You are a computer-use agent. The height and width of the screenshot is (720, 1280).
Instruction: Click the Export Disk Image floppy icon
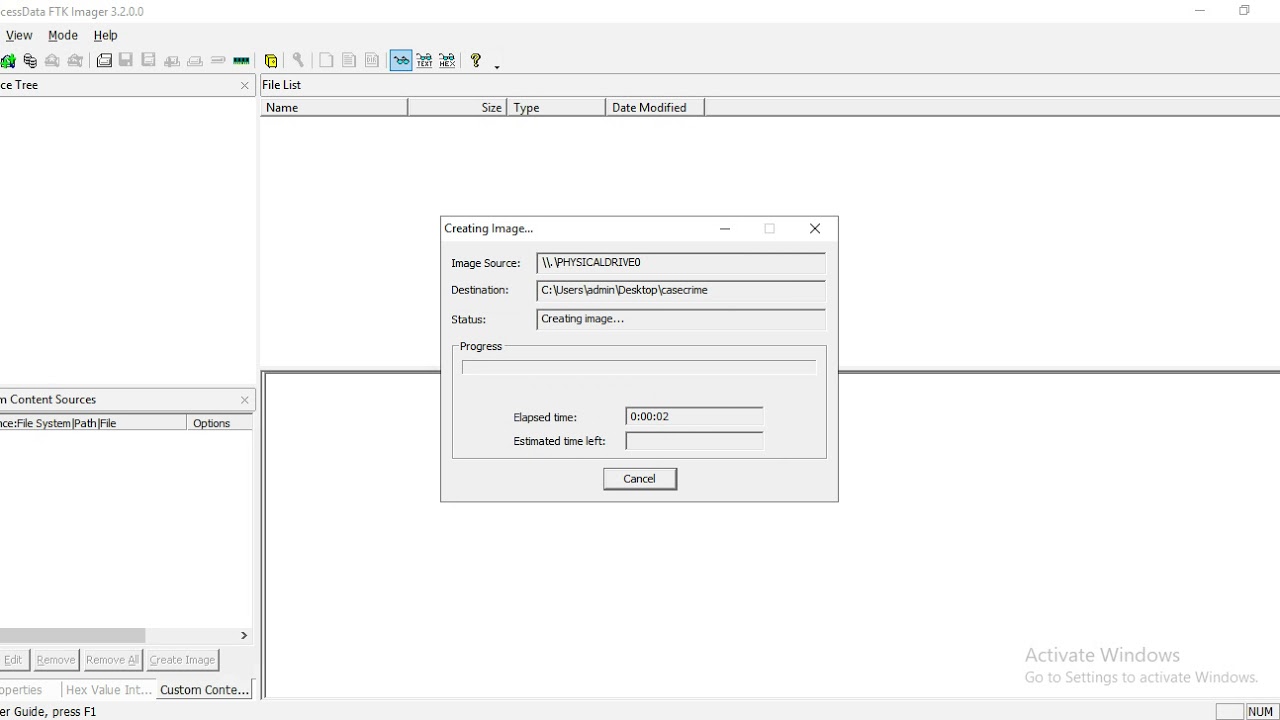(x=126, y=61)
